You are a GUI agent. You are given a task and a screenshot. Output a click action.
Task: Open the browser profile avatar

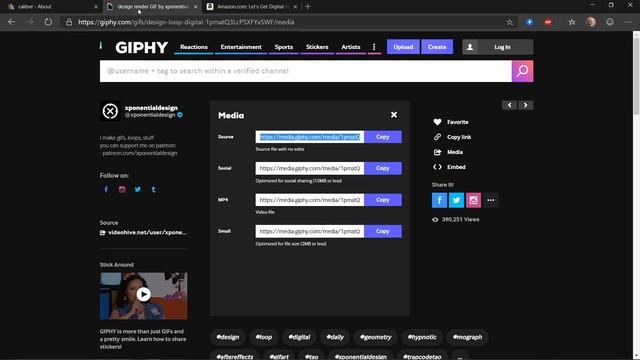(x=591, y=22)
